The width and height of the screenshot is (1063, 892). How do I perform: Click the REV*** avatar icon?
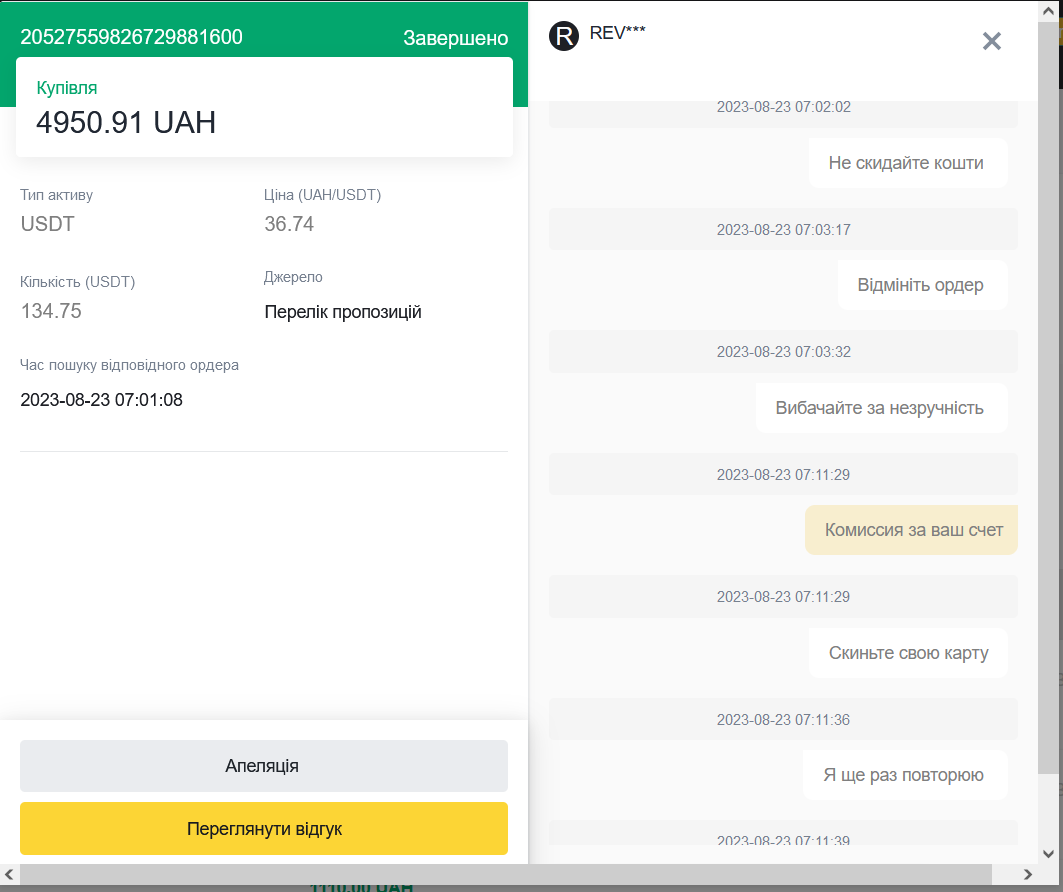click(564, 36)
